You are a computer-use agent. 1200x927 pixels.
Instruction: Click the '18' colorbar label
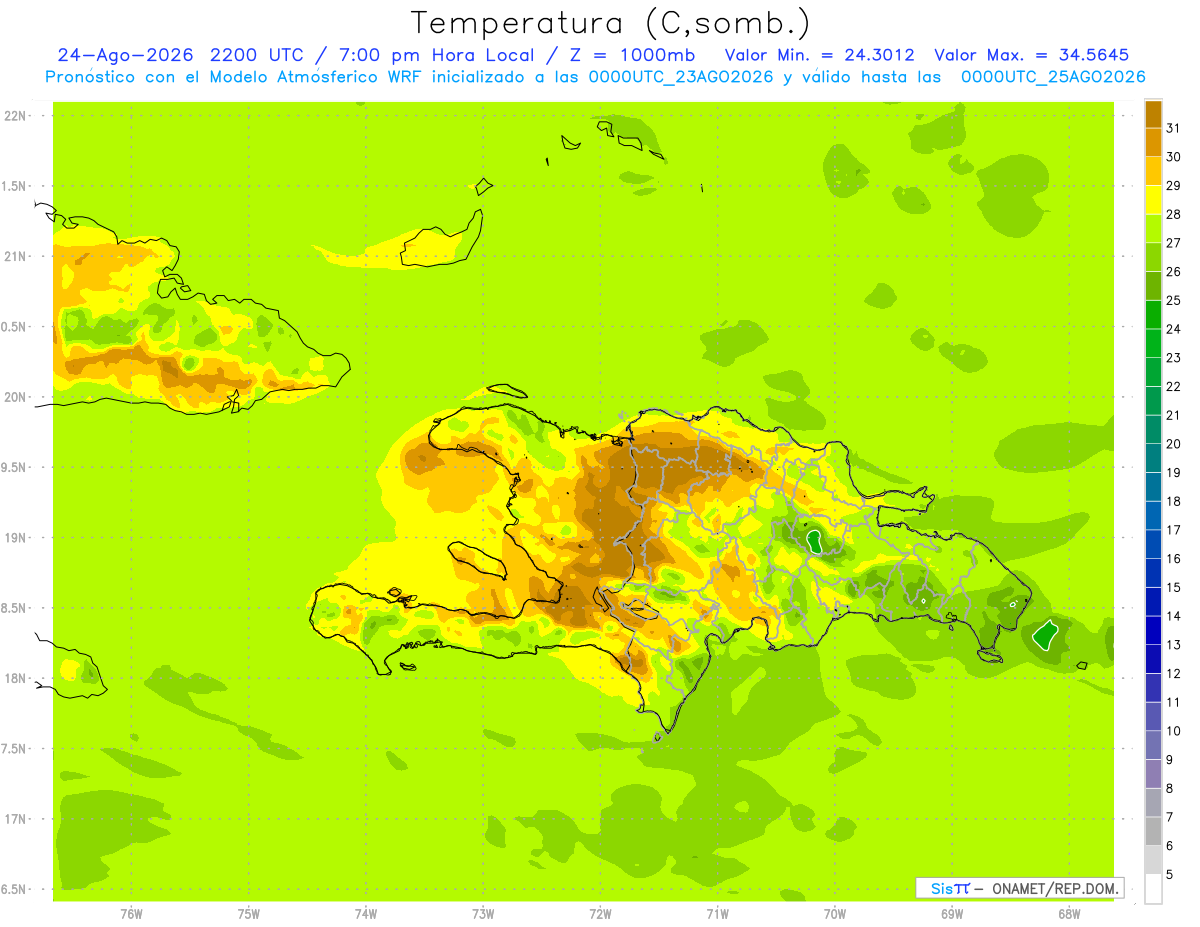tap(1174, 501)
